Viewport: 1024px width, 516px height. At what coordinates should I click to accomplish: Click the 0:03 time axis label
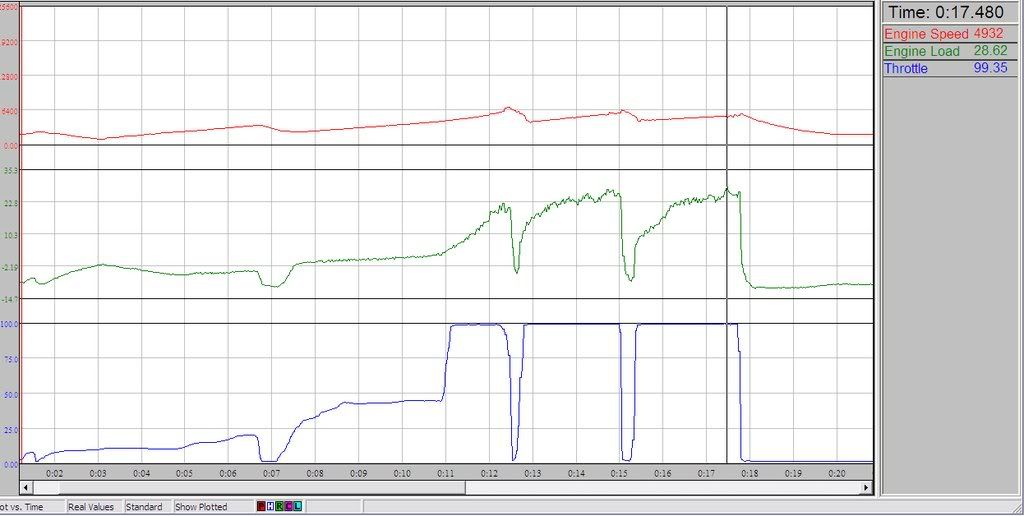(x=98, y=473)
